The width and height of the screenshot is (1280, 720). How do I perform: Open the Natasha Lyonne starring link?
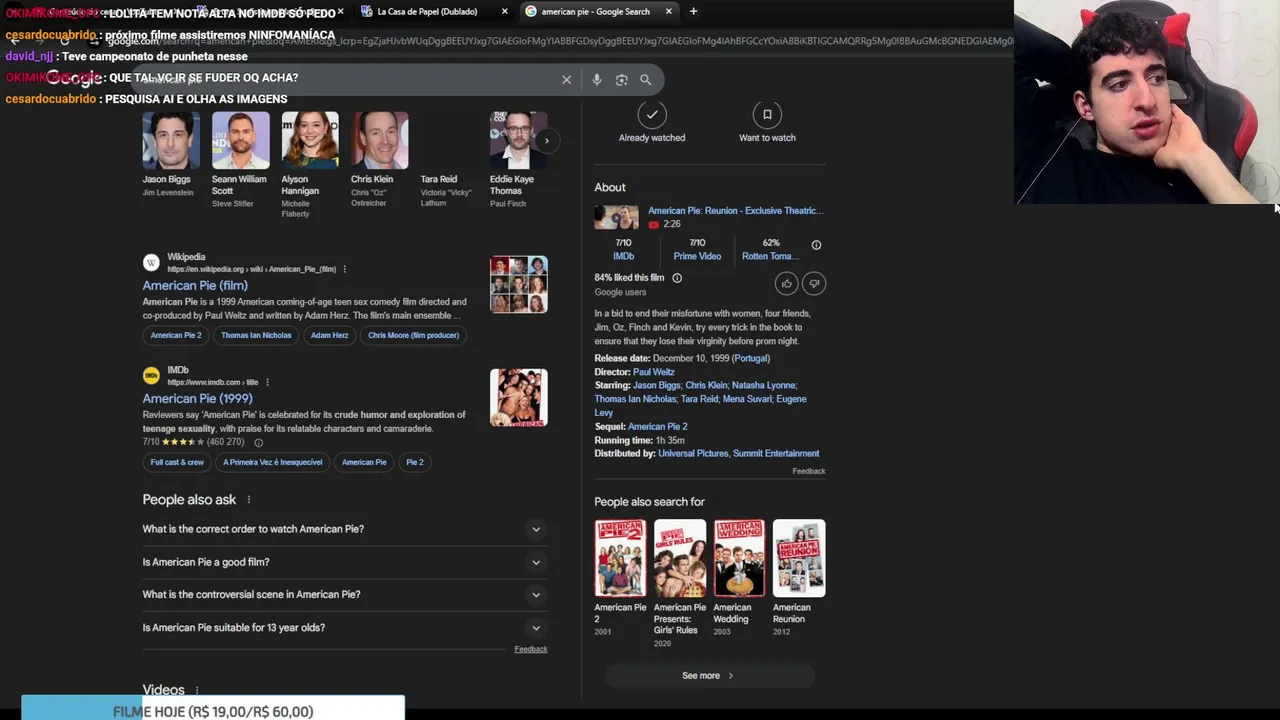pyautogui.click(x=764, y=385)
